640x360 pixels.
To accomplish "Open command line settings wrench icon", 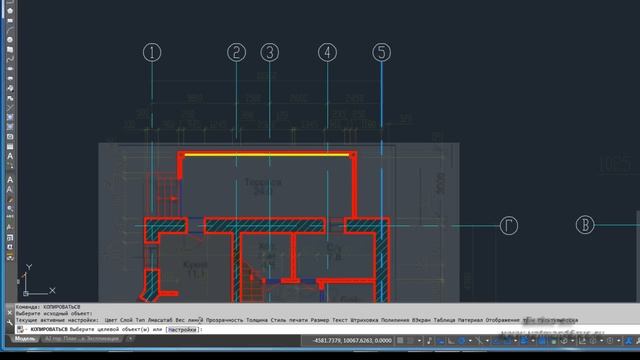I will [10, 322].
